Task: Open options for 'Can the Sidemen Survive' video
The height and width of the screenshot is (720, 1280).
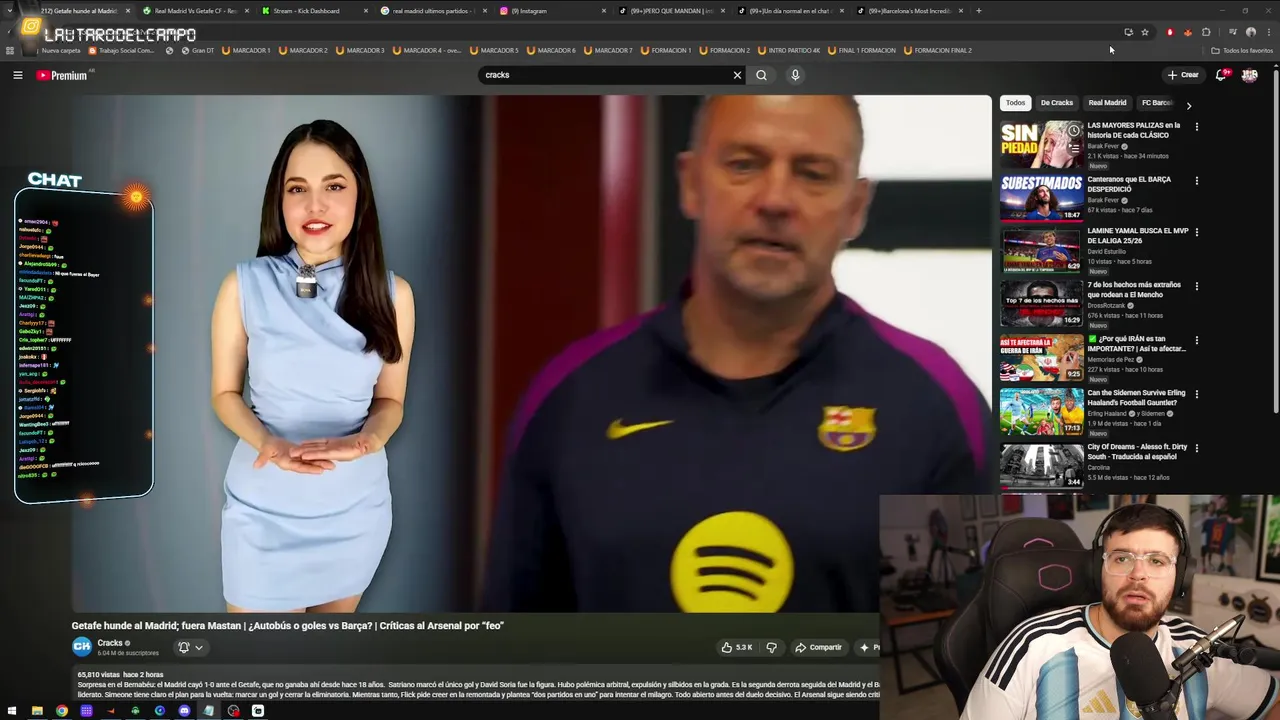Action: pos(1196,394)
